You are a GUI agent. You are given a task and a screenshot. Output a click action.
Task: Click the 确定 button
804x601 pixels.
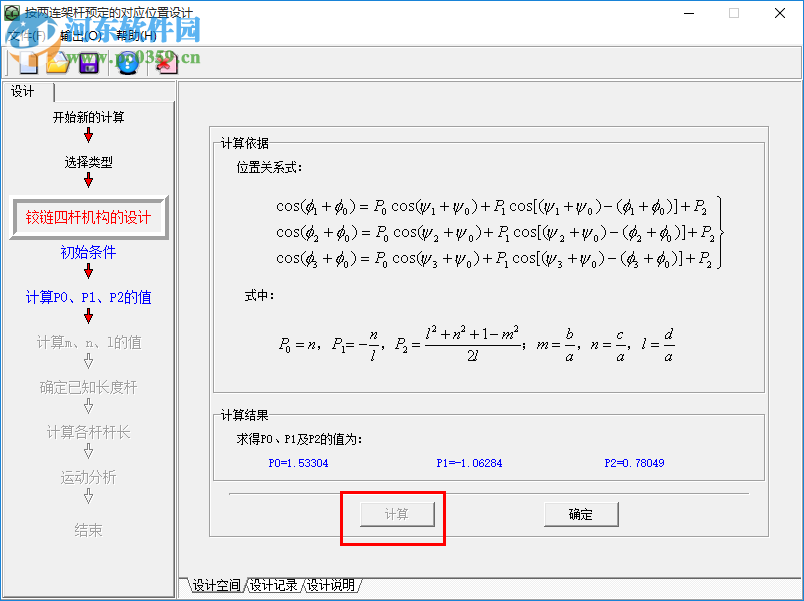(581, 514)
